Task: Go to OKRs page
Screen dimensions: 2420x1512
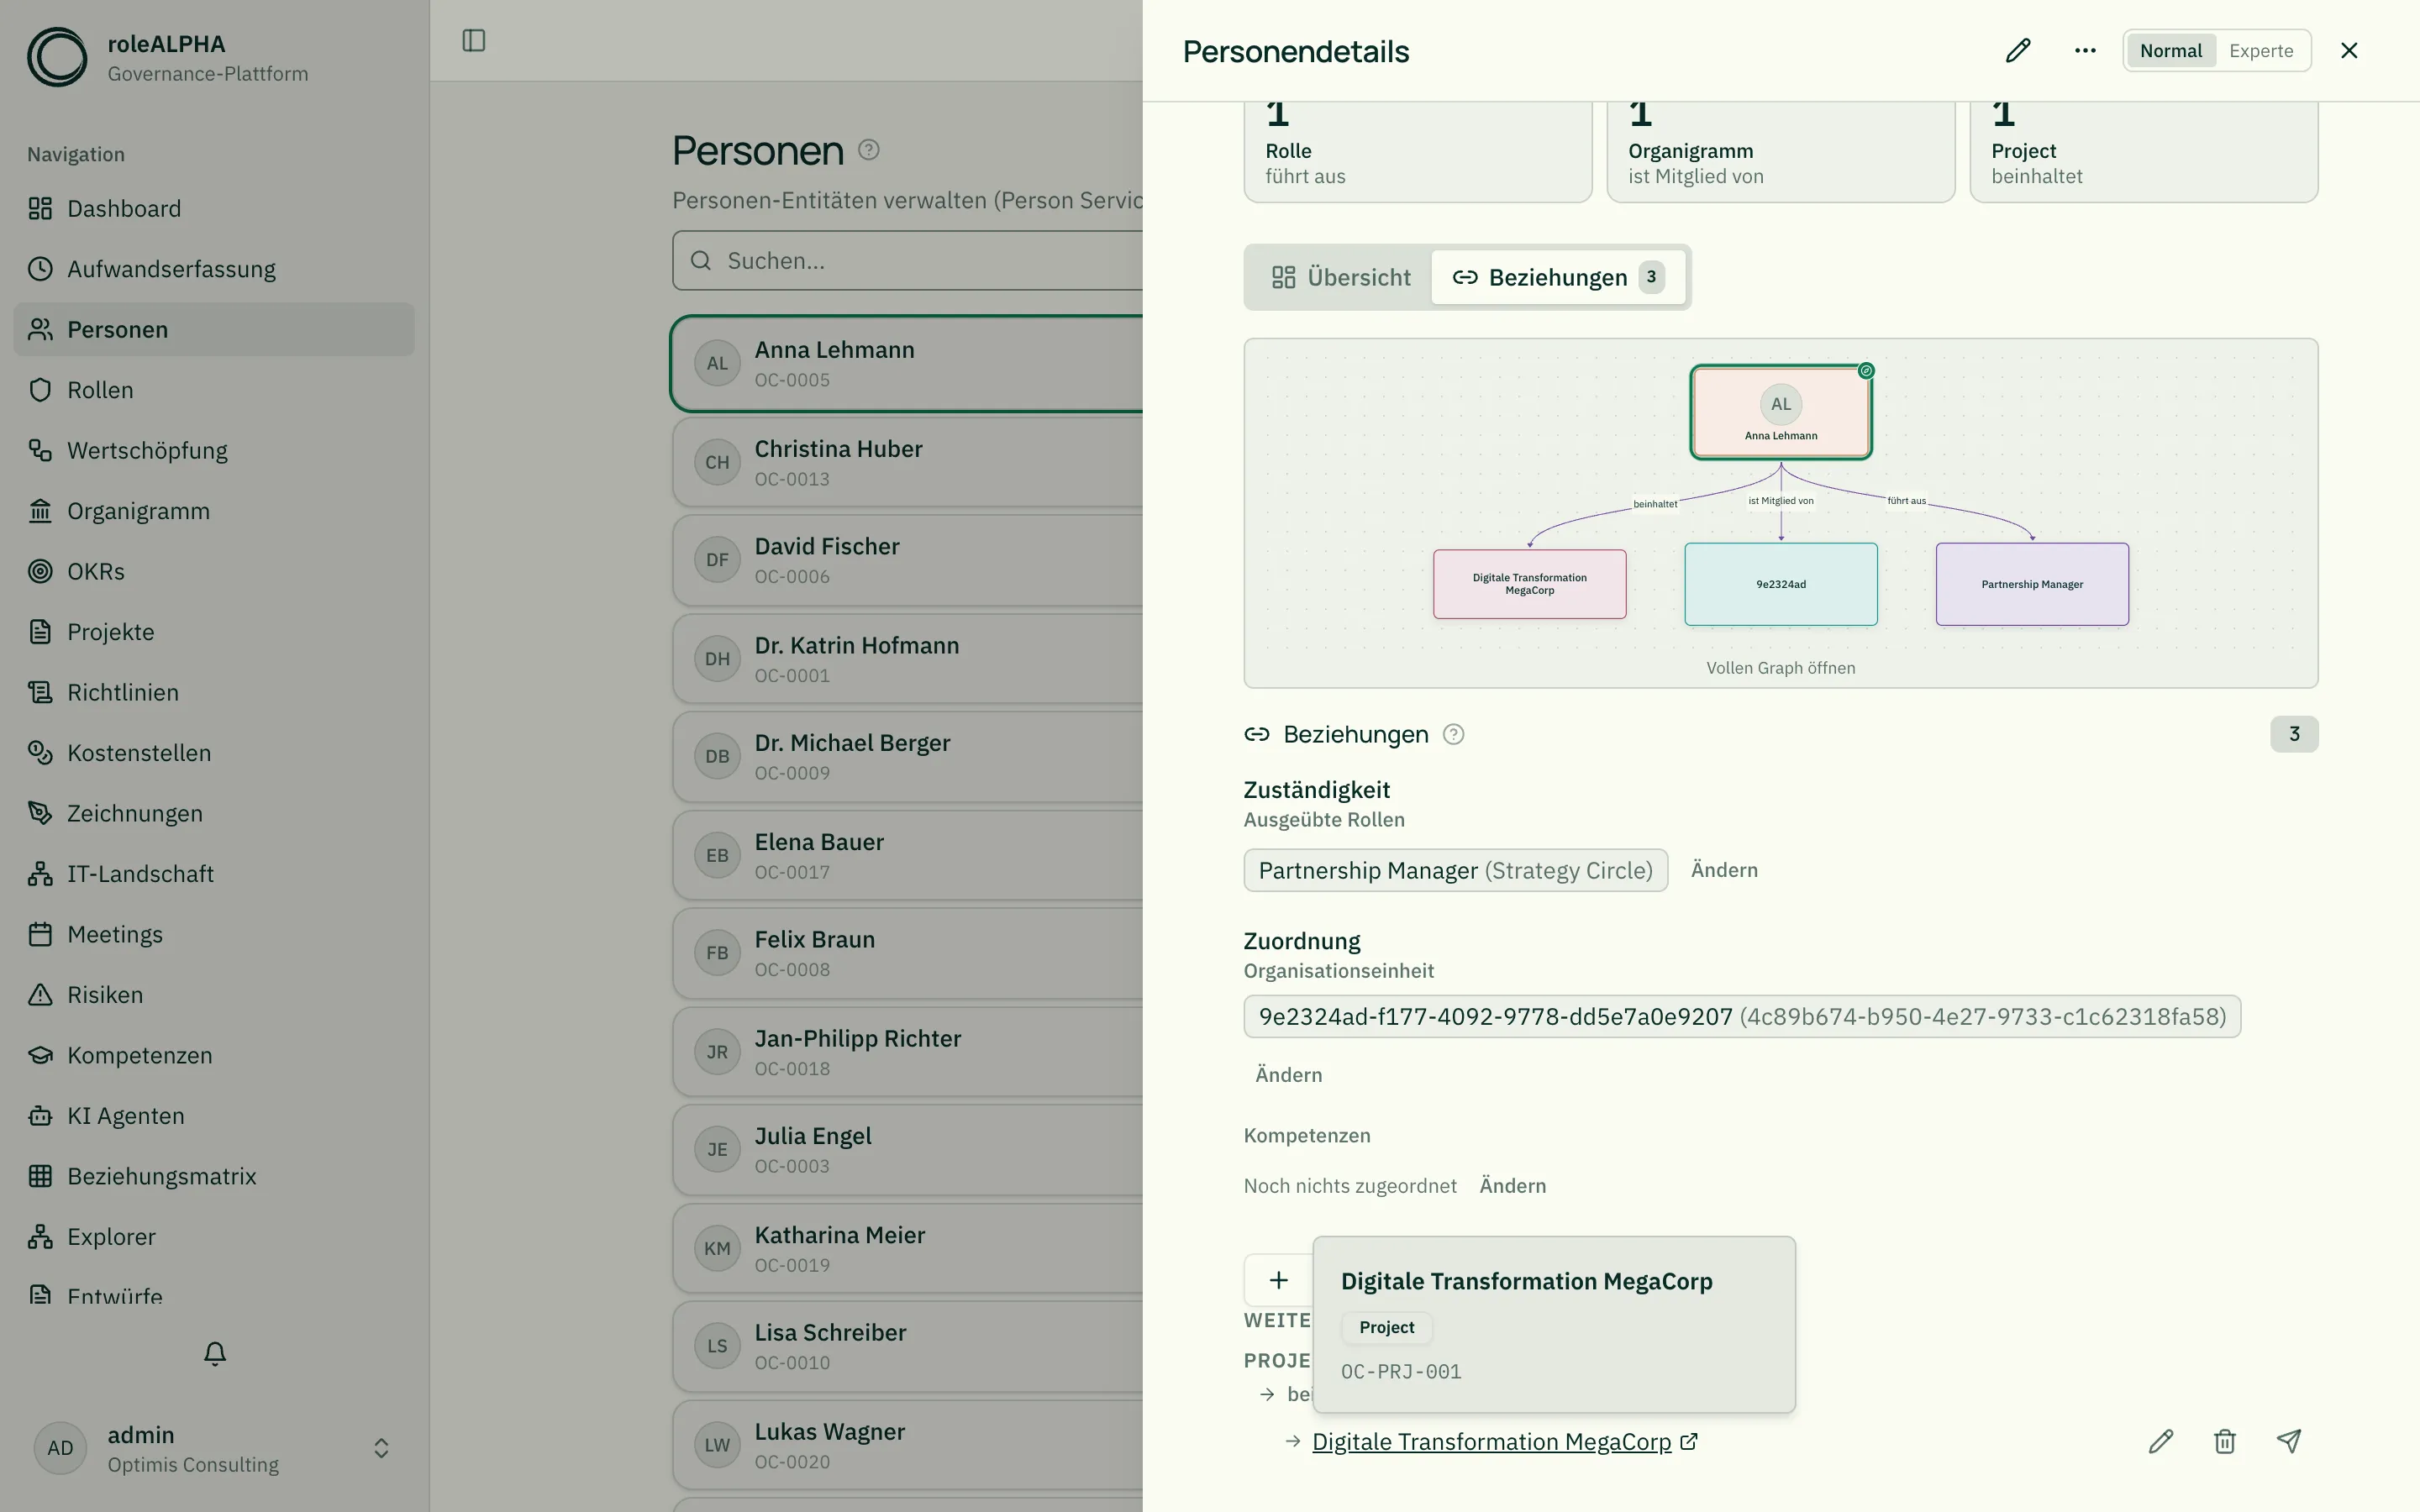Action: tap(214, 572)
